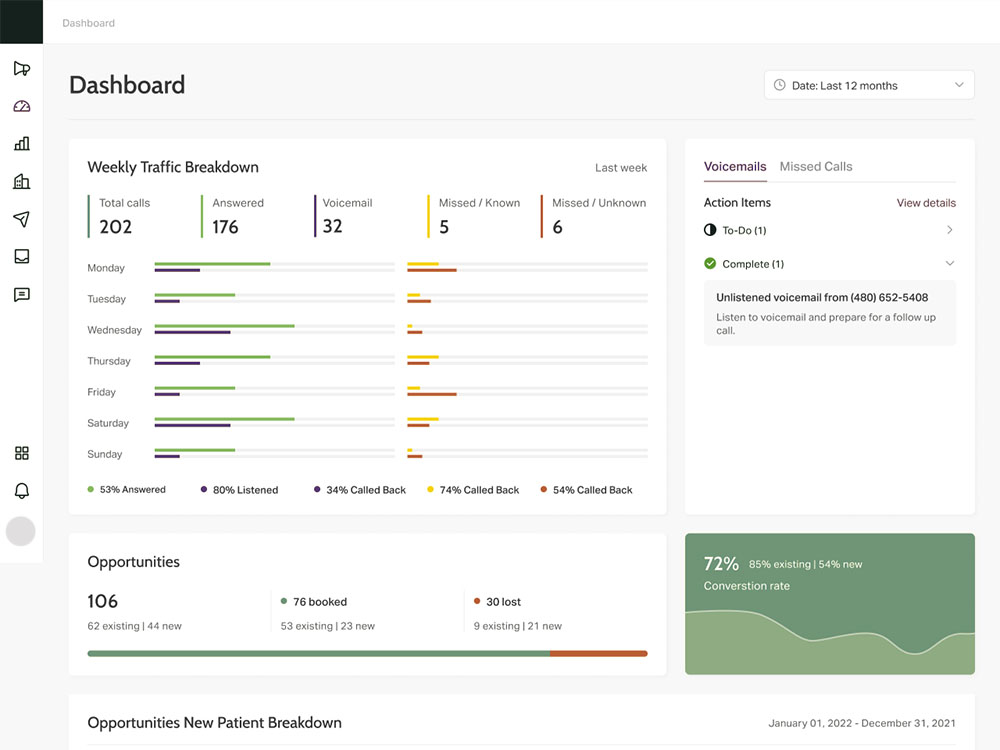
Task: Click the Voicemail 32 stat
Action: click(x=344, y=216)
